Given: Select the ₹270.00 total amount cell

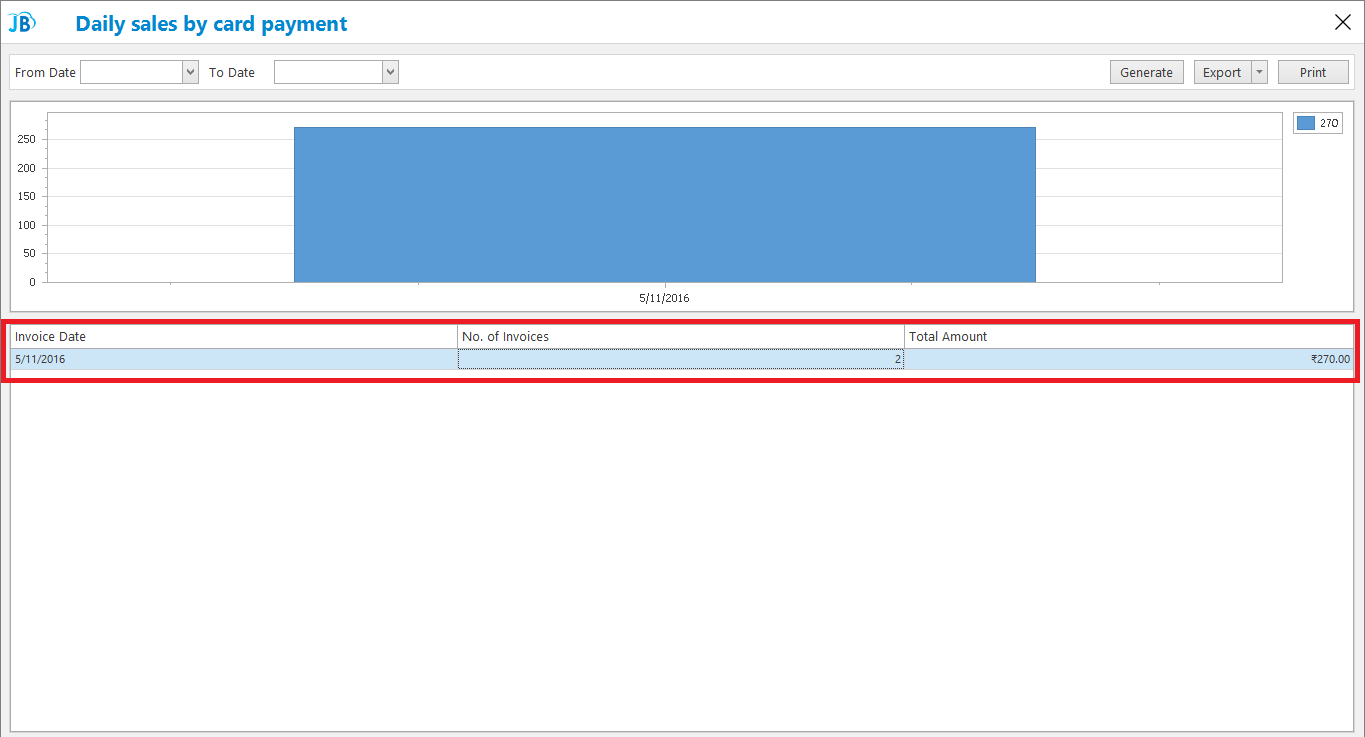Looking at the screenshot, I should 1129,359.
